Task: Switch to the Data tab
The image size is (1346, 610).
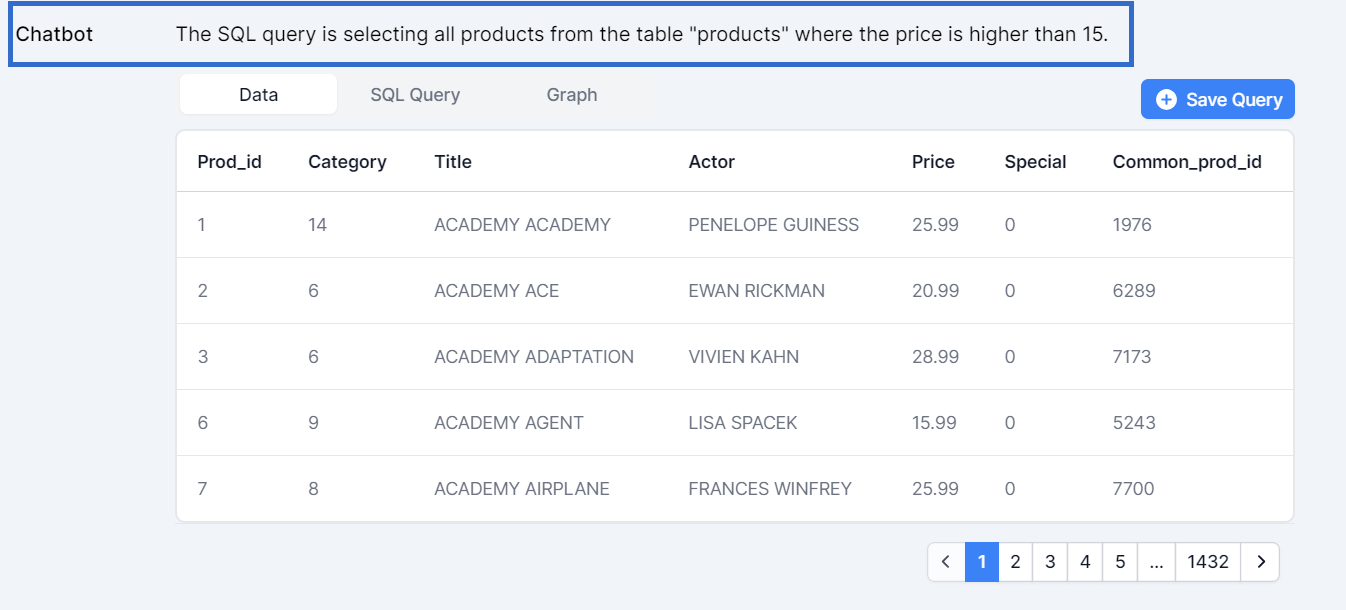Action: (x=258, y=95)
